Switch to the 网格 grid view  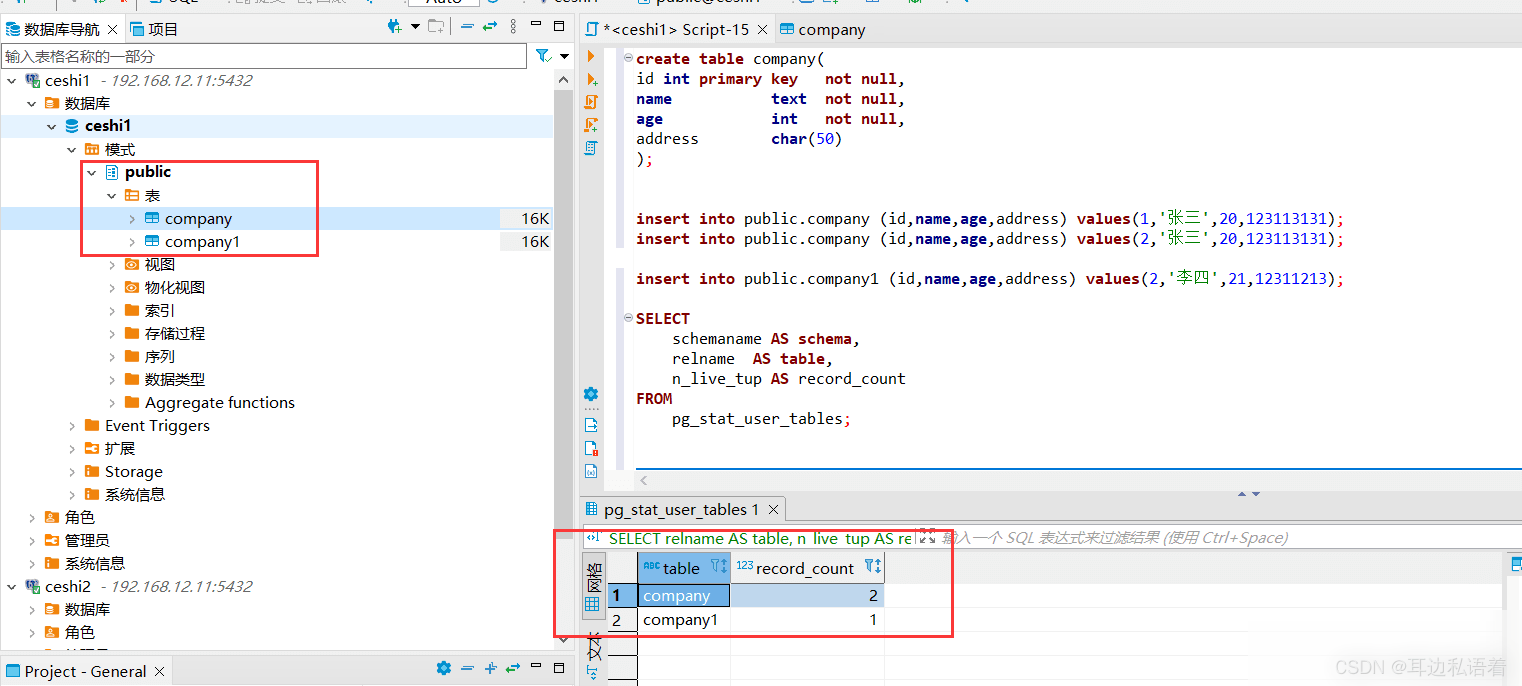[x=593, y=585]
